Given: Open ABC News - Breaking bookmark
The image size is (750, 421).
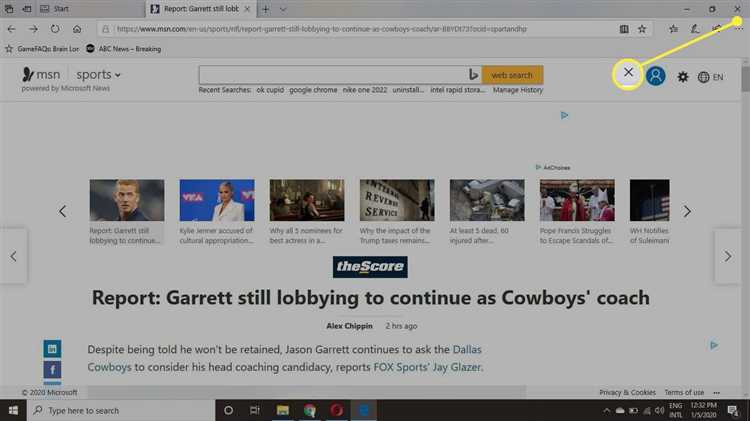Looking at the screenshot, I should point(123,49).
